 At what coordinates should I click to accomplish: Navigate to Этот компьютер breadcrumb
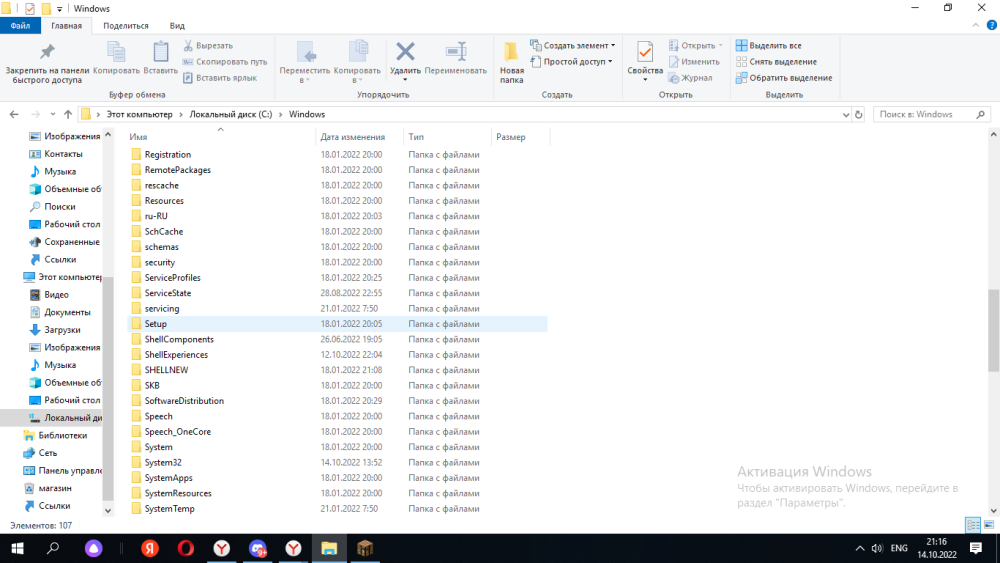click(139, 115)
